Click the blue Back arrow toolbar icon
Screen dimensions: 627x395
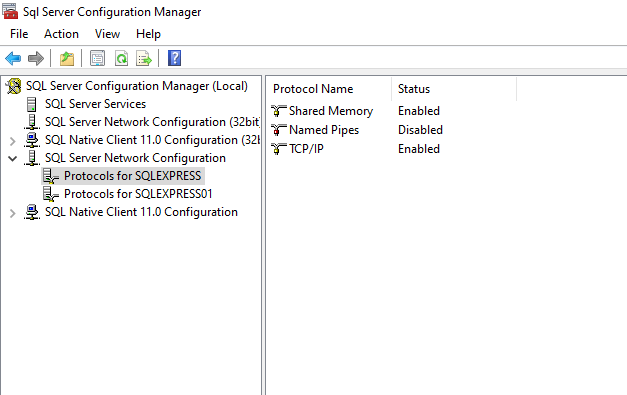(13, 58)
